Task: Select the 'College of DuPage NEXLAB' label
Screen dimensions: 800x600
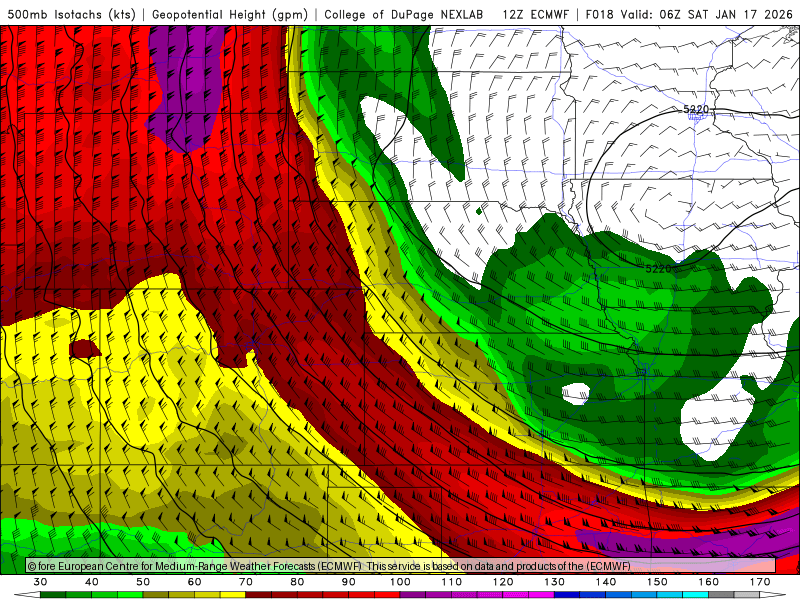Action: pos(404,14)
